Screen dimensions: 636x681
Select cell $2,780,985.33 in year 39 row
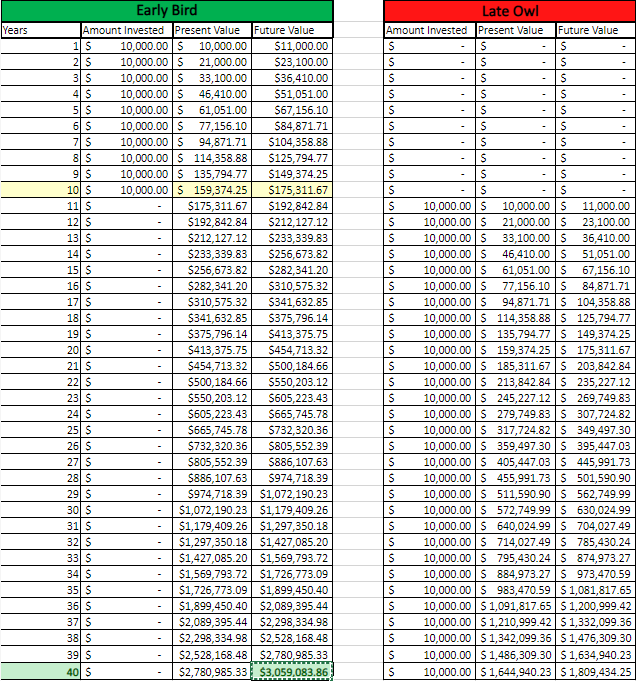(292, 655)
